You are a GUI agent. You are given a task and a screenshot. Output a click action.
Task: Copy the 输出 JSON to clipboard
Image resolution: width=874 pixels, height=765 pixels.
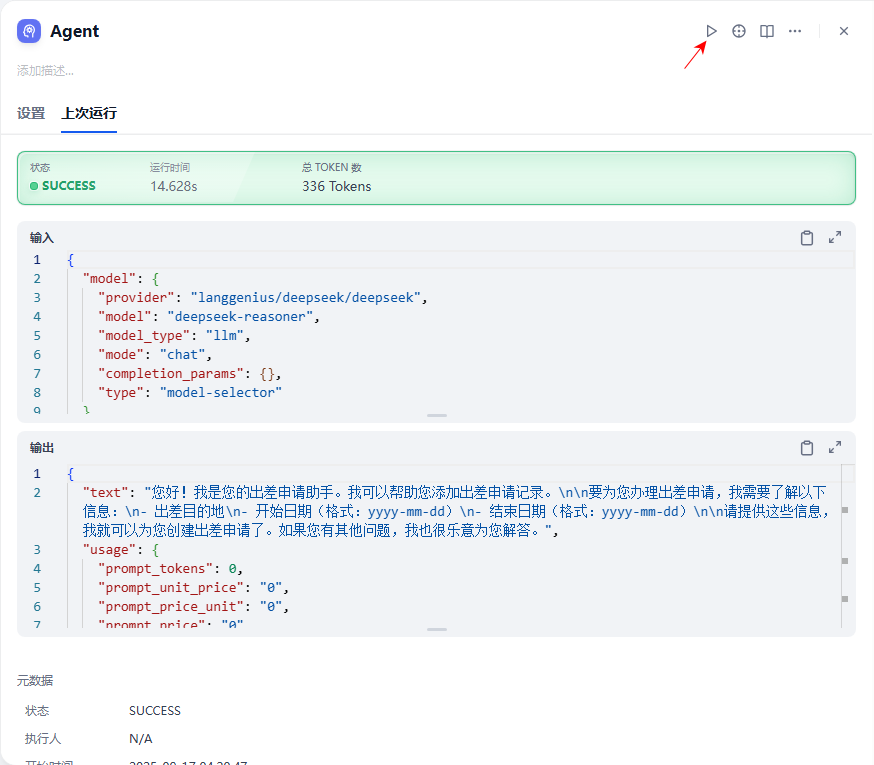pyautogui.click(x=807, y=448)
